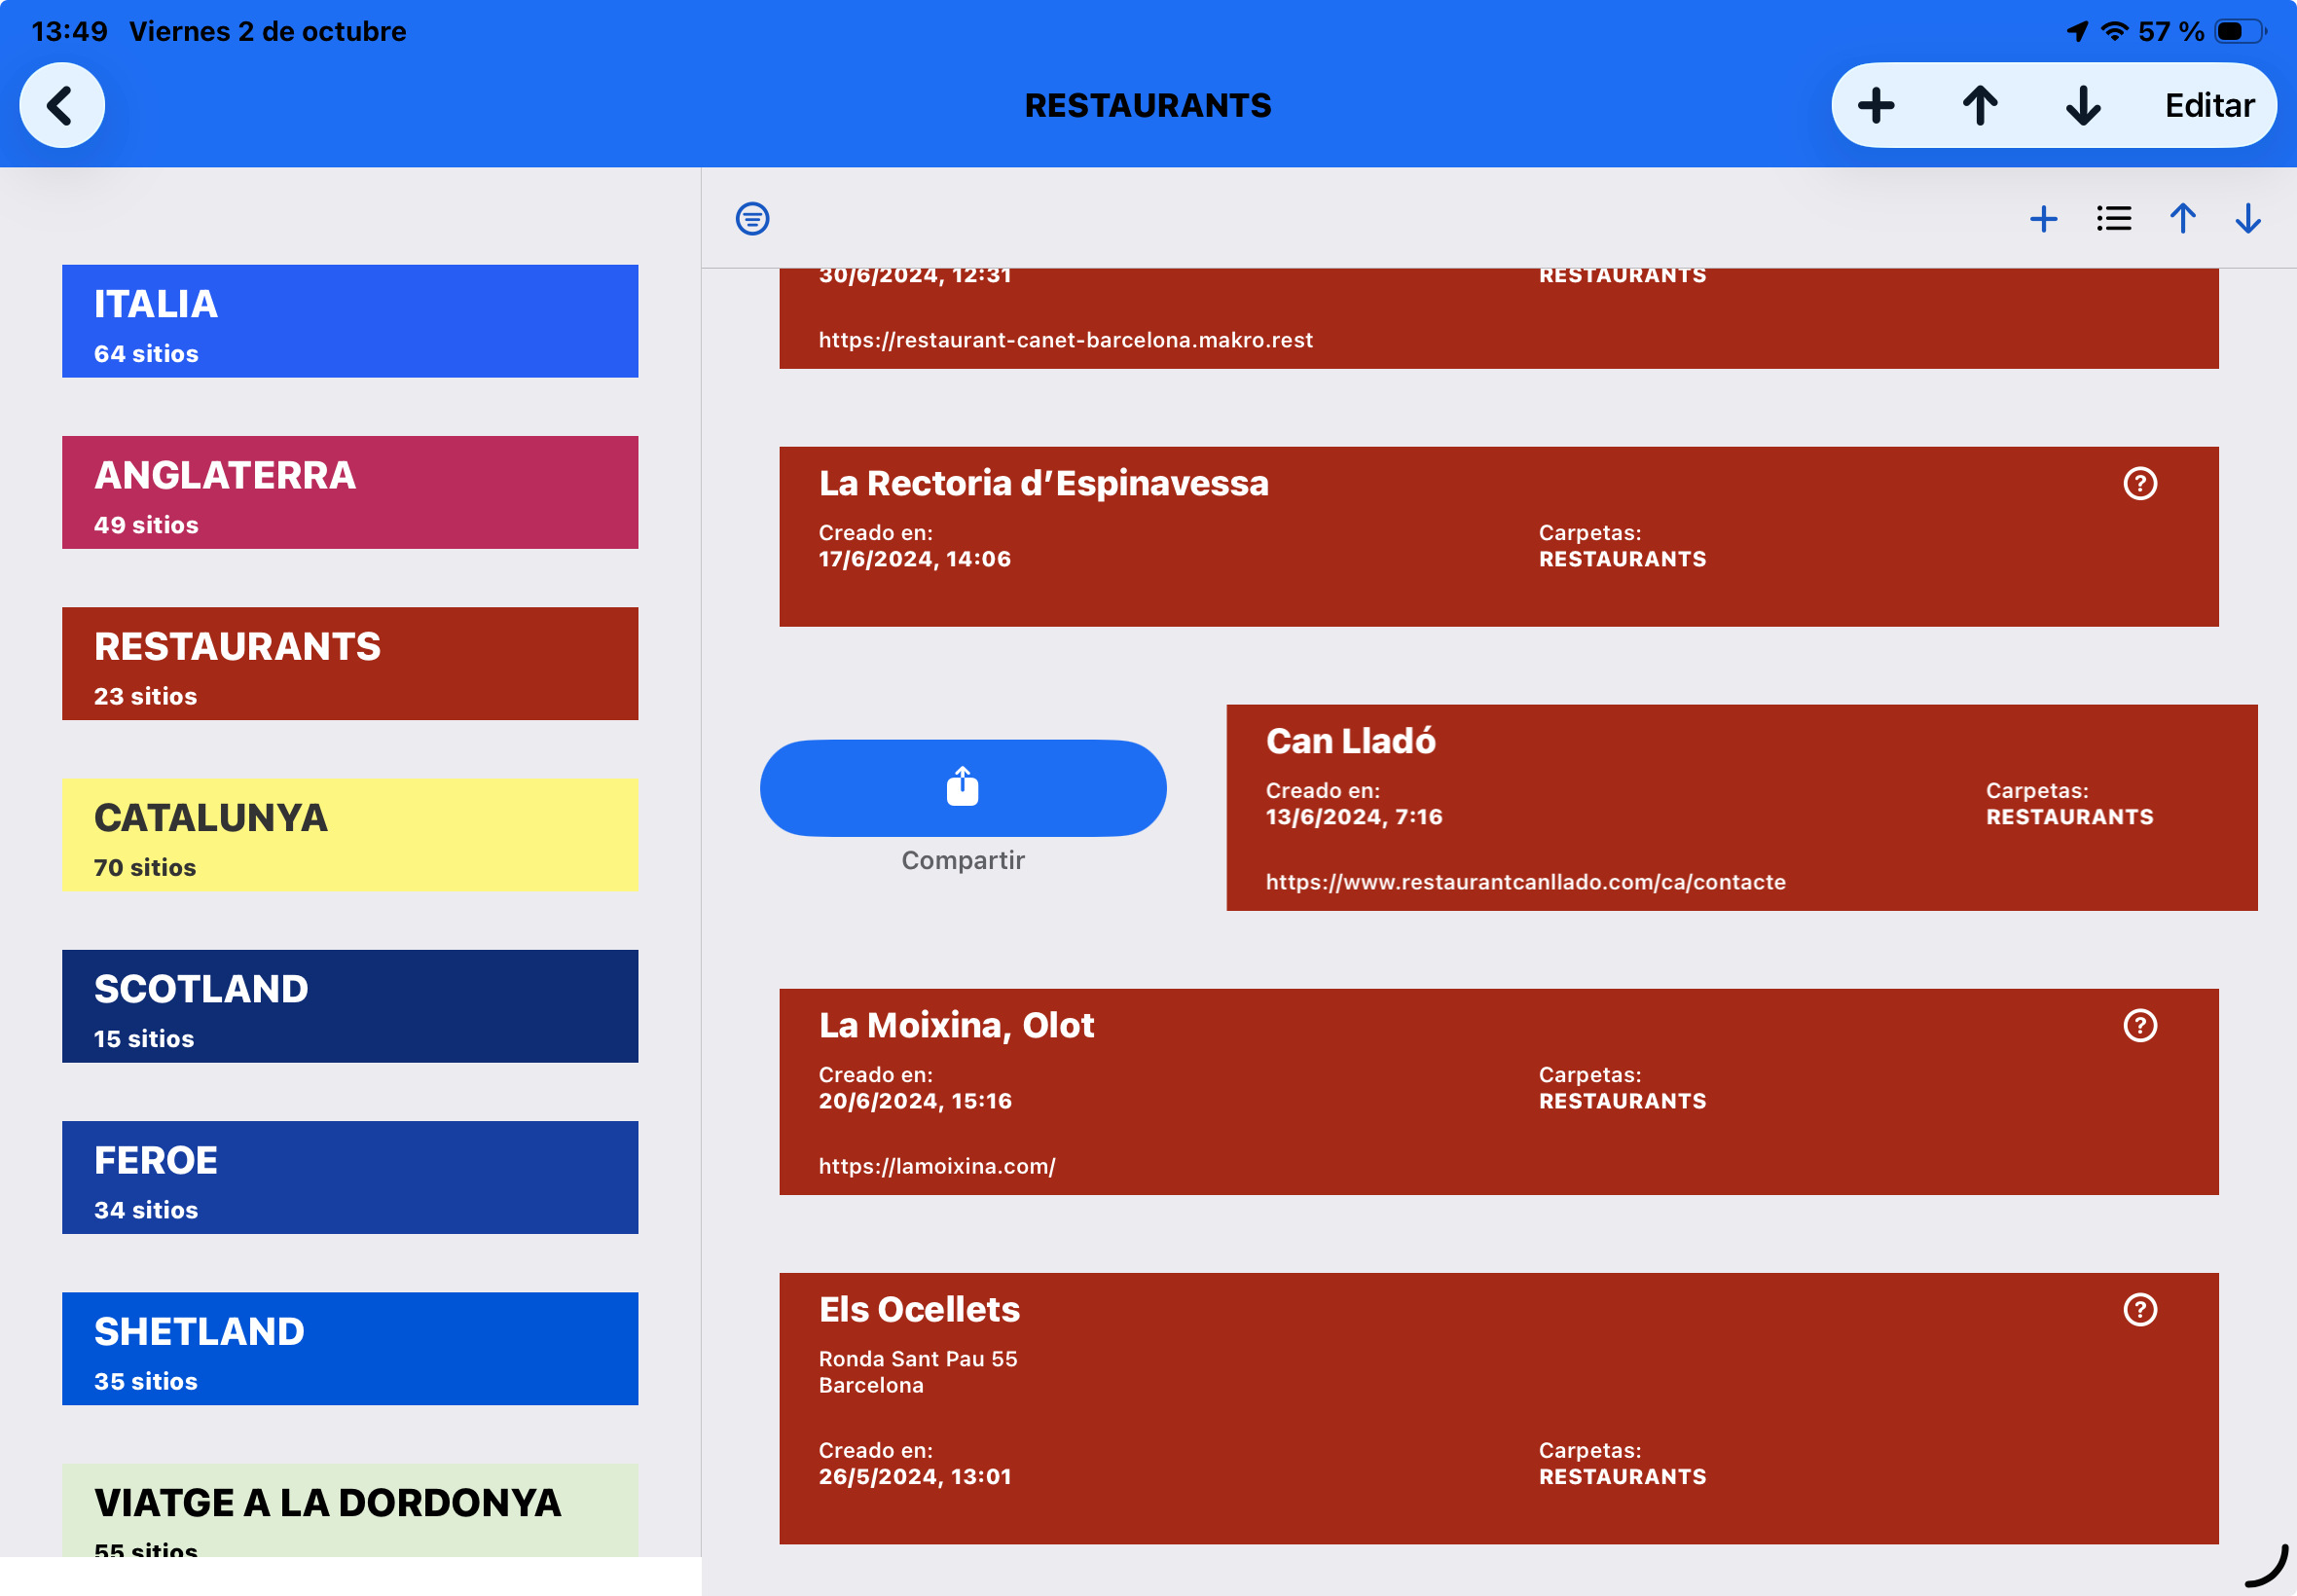Go back with the chevron button

(62, 105)
